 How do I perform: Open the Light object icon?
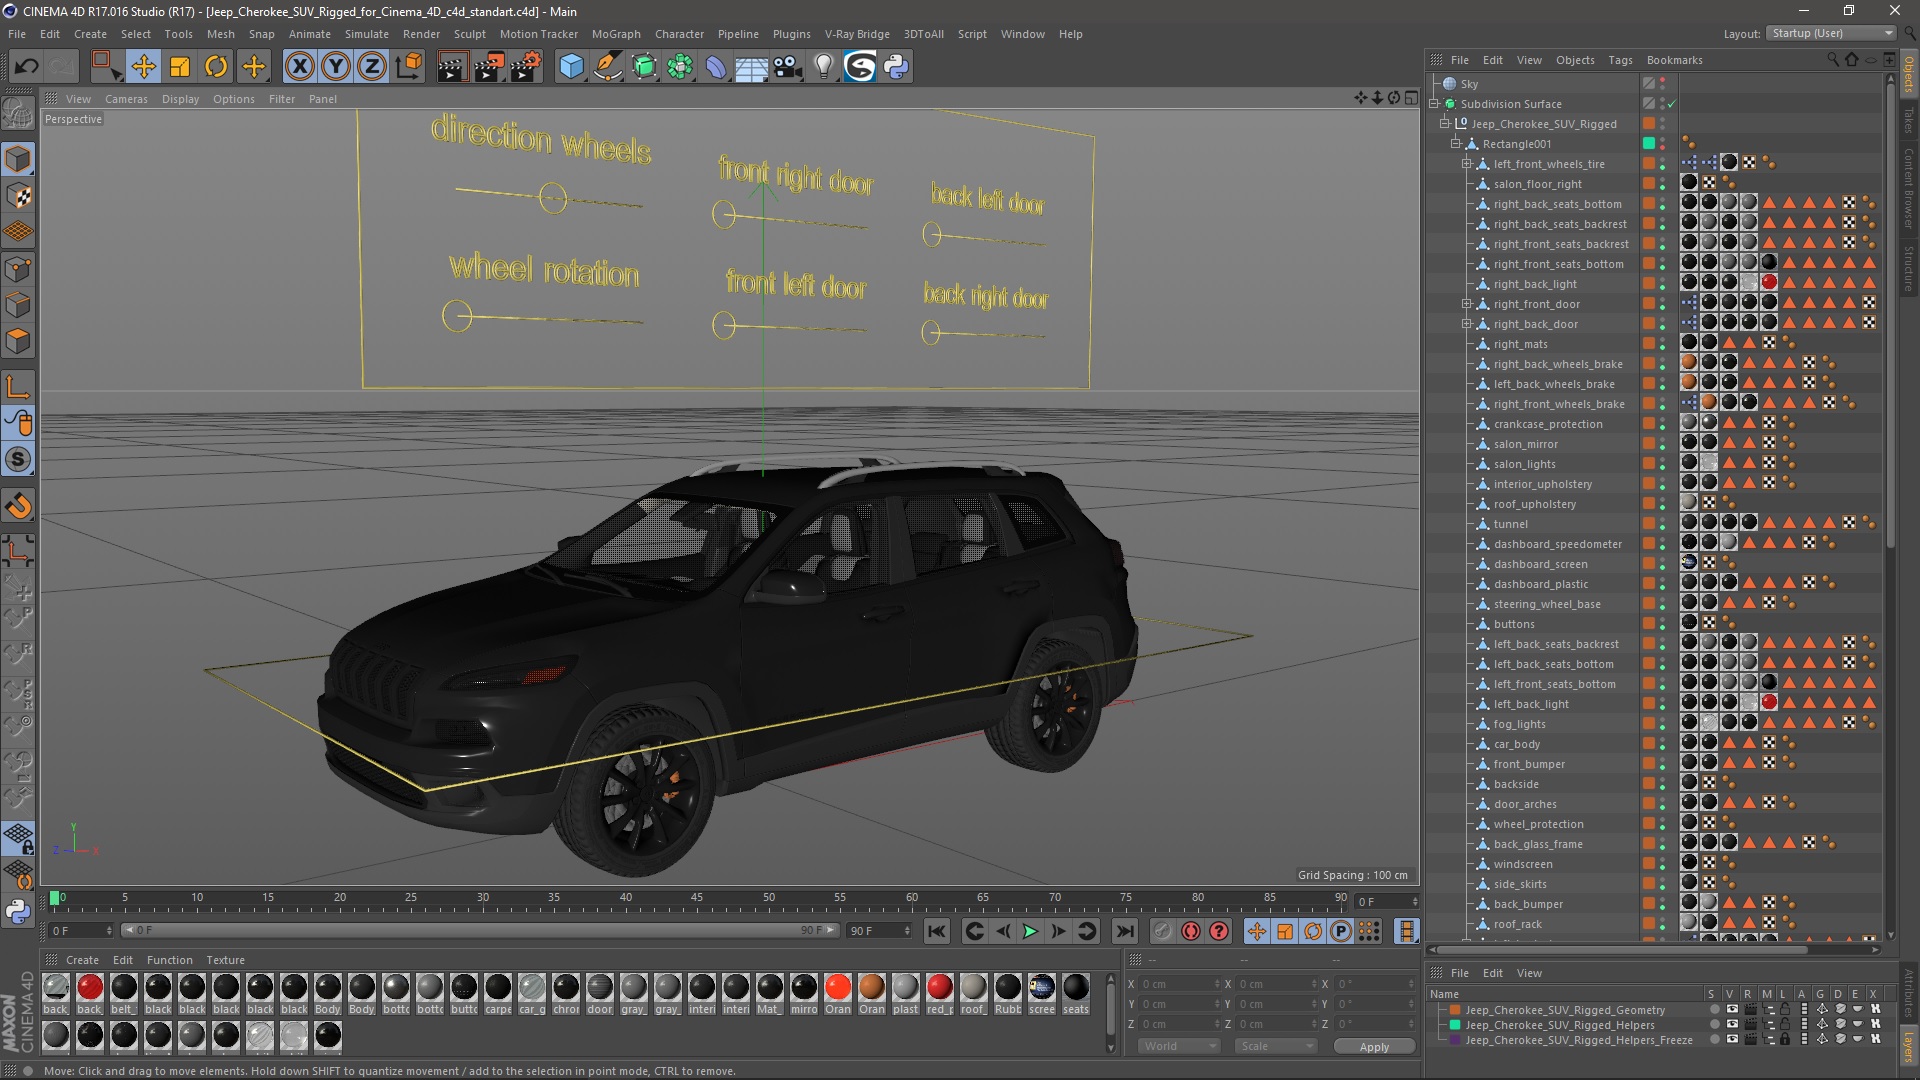coord(823,67)
